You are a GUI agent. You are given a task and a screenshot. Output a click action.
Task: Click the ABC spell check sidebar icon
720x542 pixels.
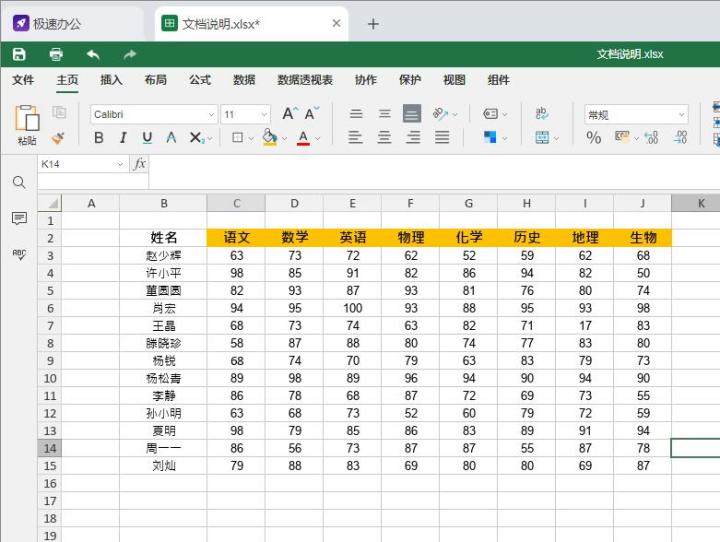[x=19, y=254]
